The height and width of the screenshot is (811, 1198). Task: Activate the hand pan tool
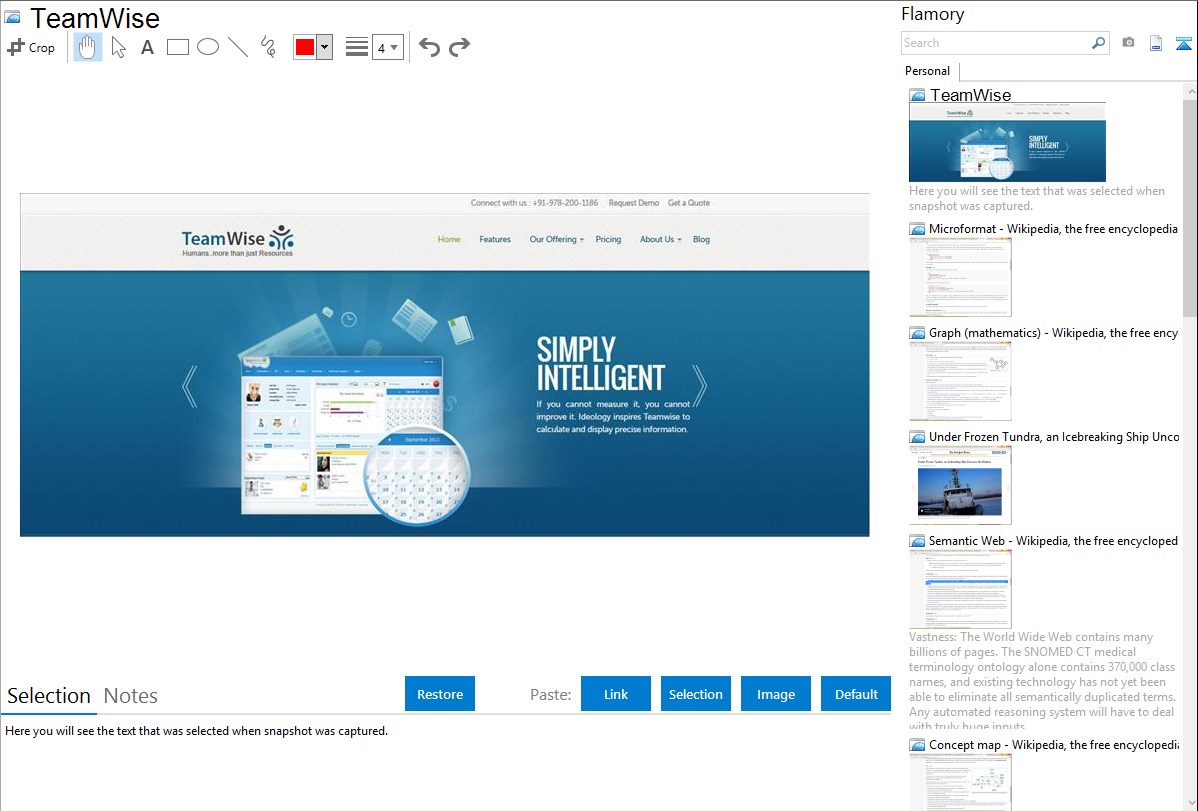click(88, 47)
